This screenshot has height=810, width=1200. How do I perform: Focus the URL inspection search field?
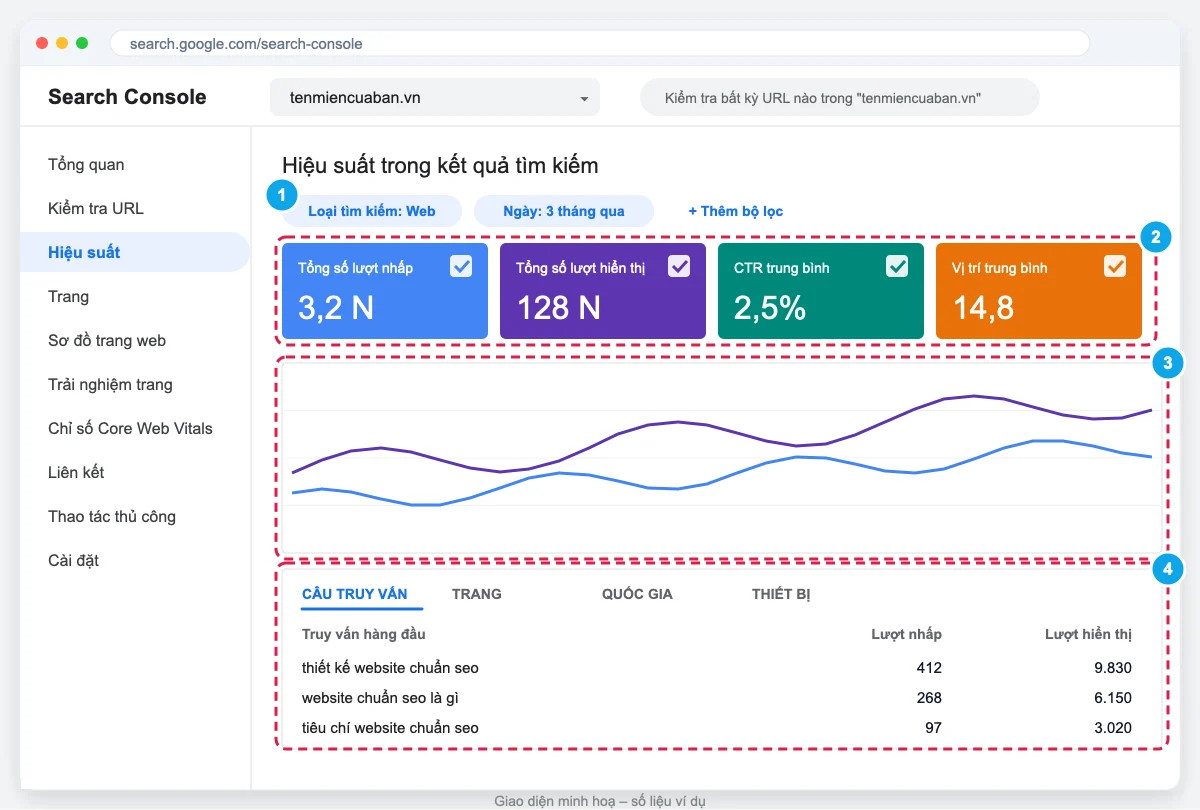point(840,98)
